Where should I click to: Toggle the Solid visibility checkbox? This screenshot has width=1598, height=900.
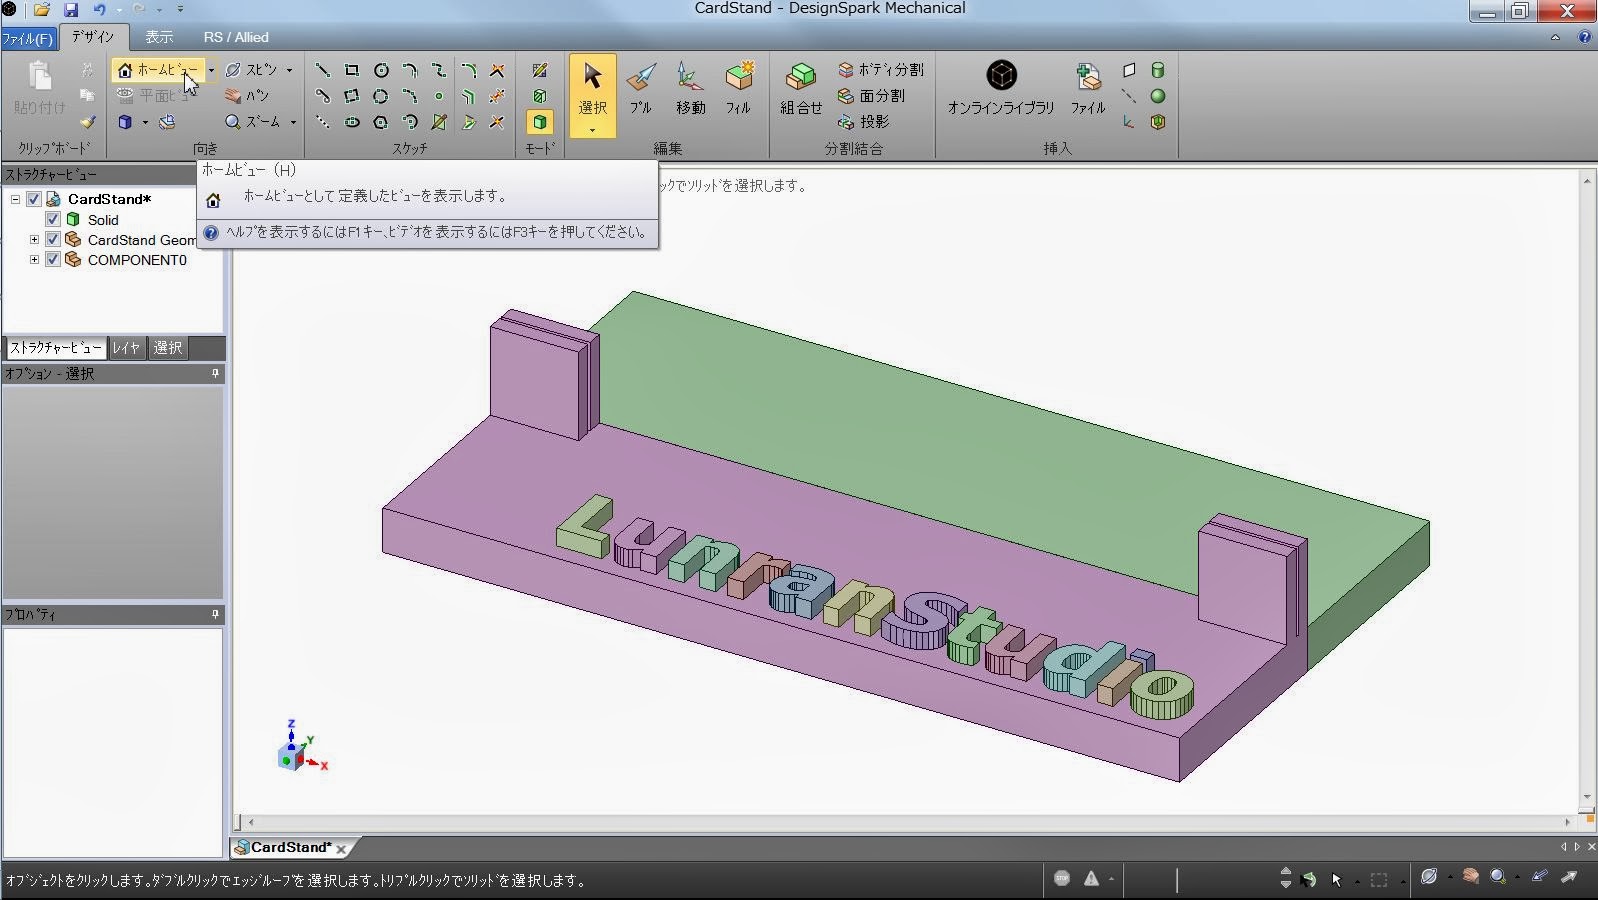53,219
